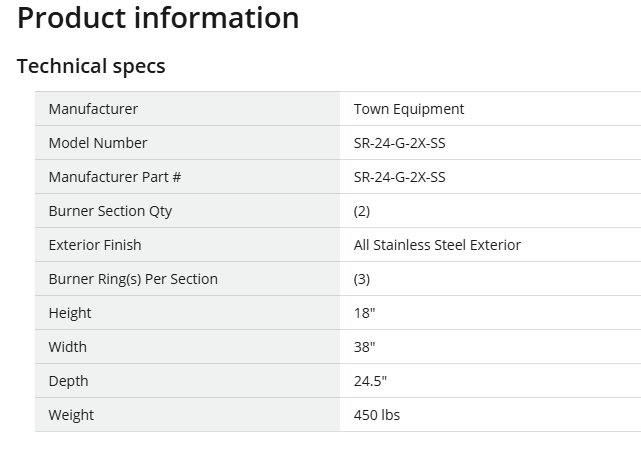
Task: Click the Manufacturer Part # label
Action: [115, 177]
